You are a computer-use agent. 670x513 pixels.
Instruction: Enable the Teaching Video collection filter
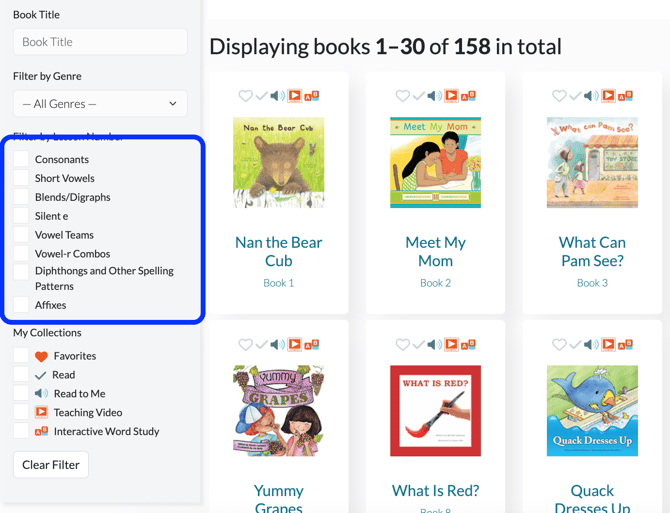click(x=21, y=412)
